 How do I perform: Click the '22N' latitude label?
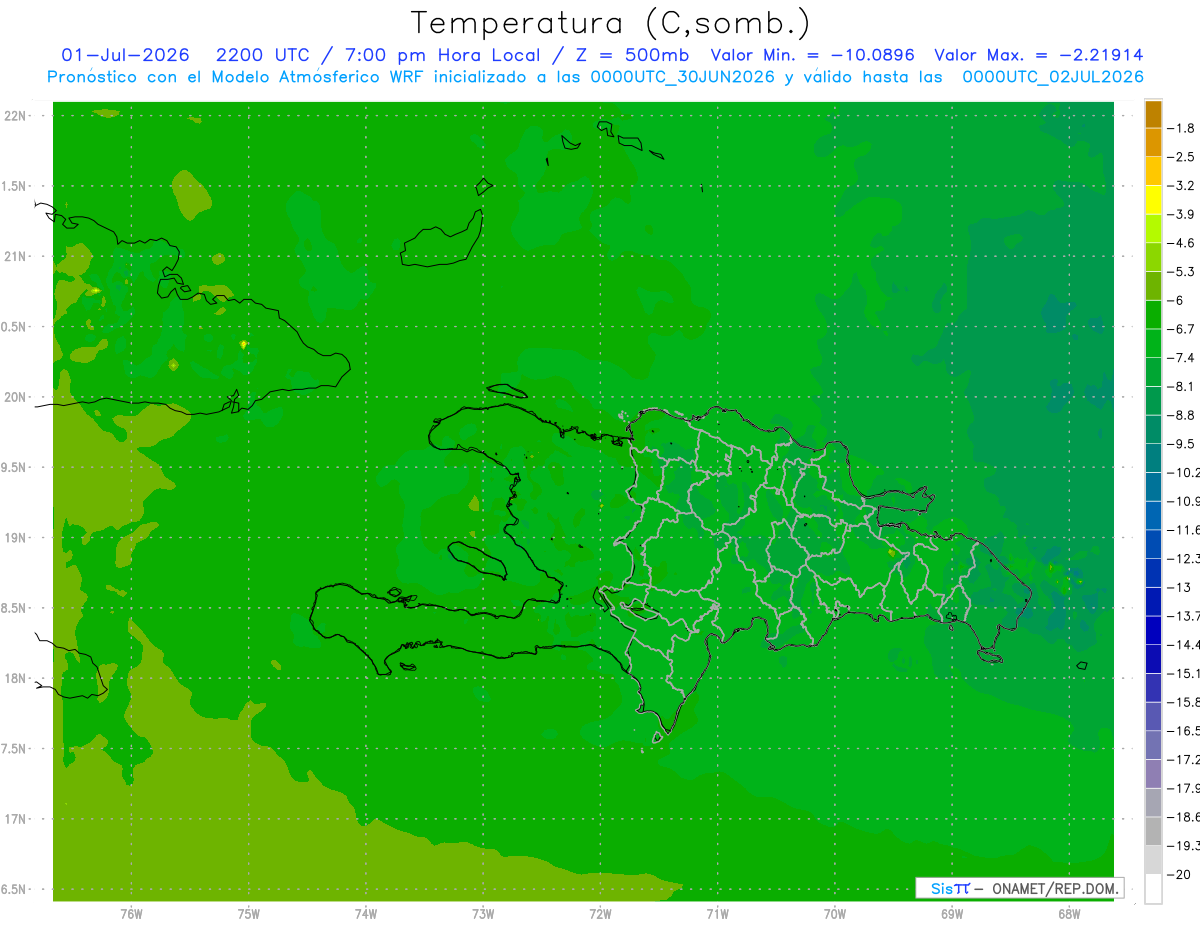pos(13,116)
